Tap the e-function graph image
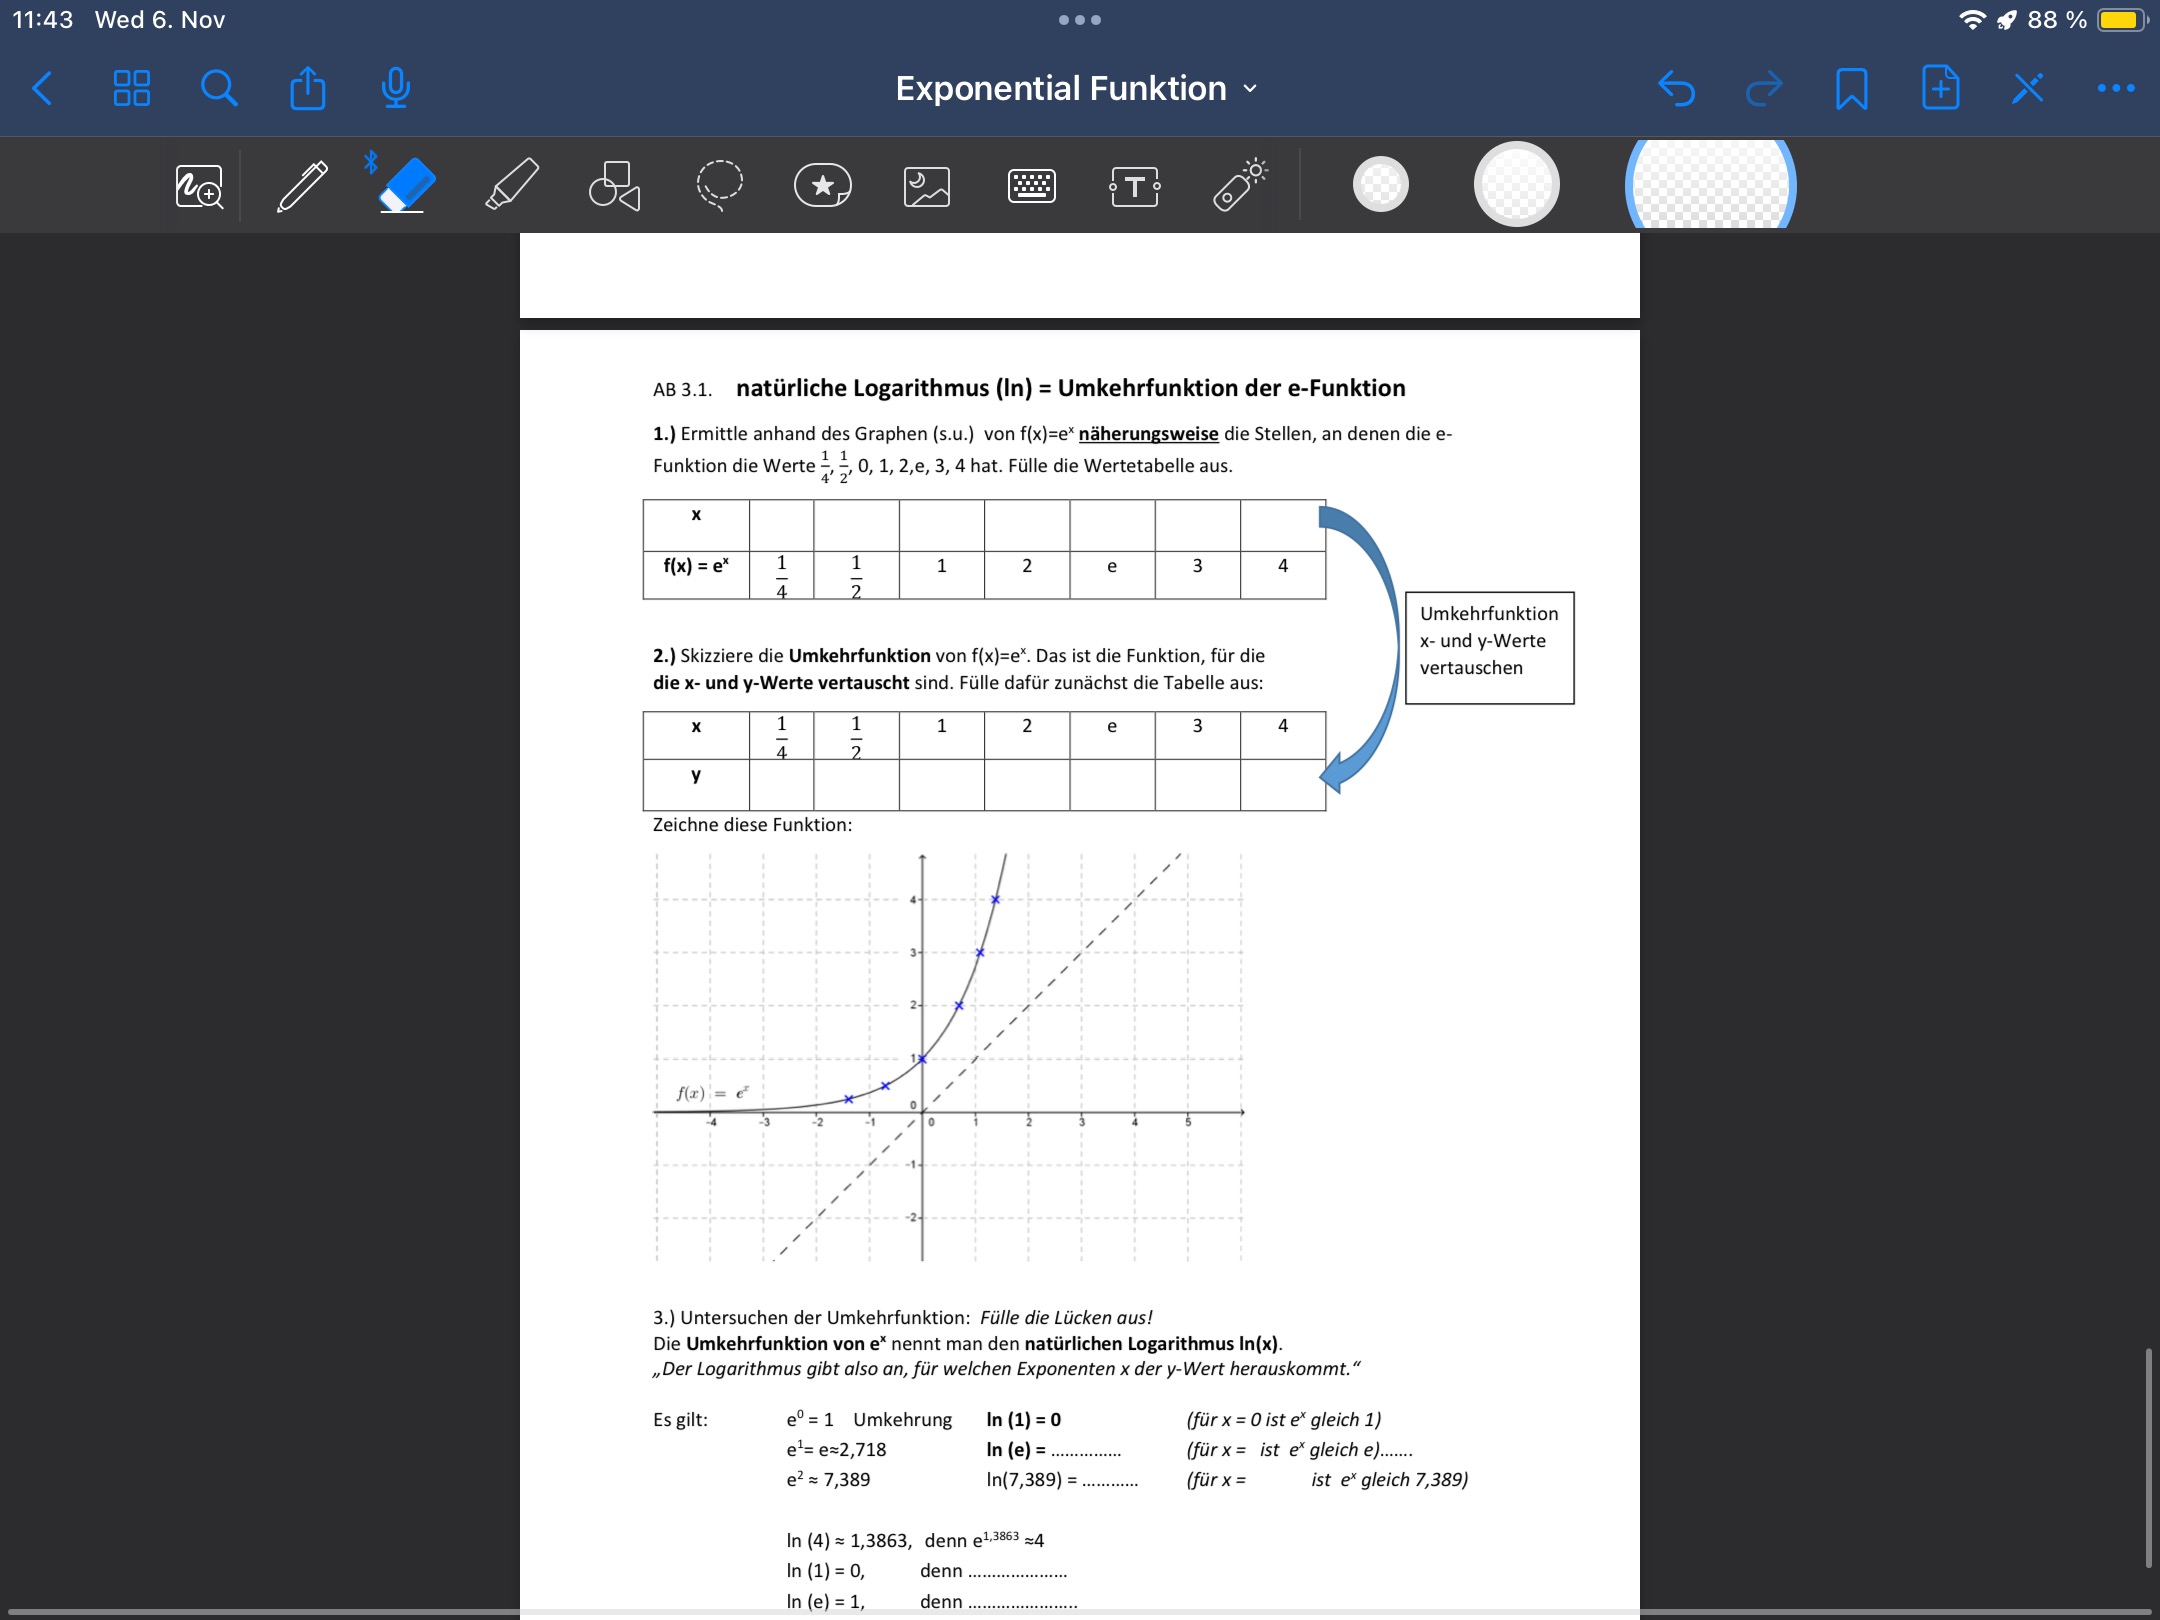This screenshot has height=1620, width=2160. (x=948, y=1056)
